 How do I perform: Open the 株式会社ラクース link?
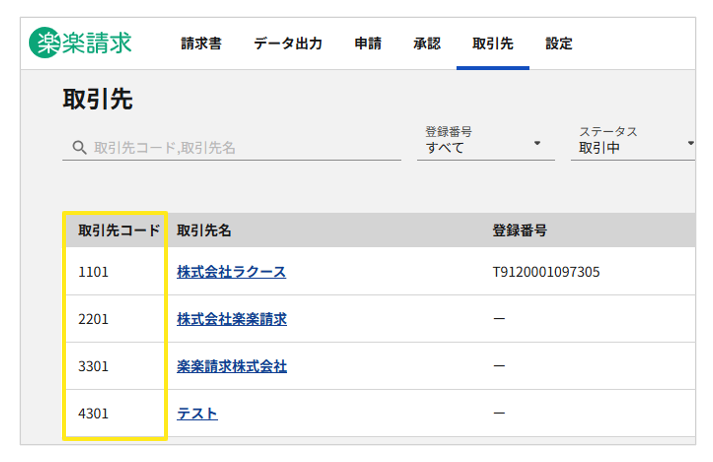click(x=231, y=272)
